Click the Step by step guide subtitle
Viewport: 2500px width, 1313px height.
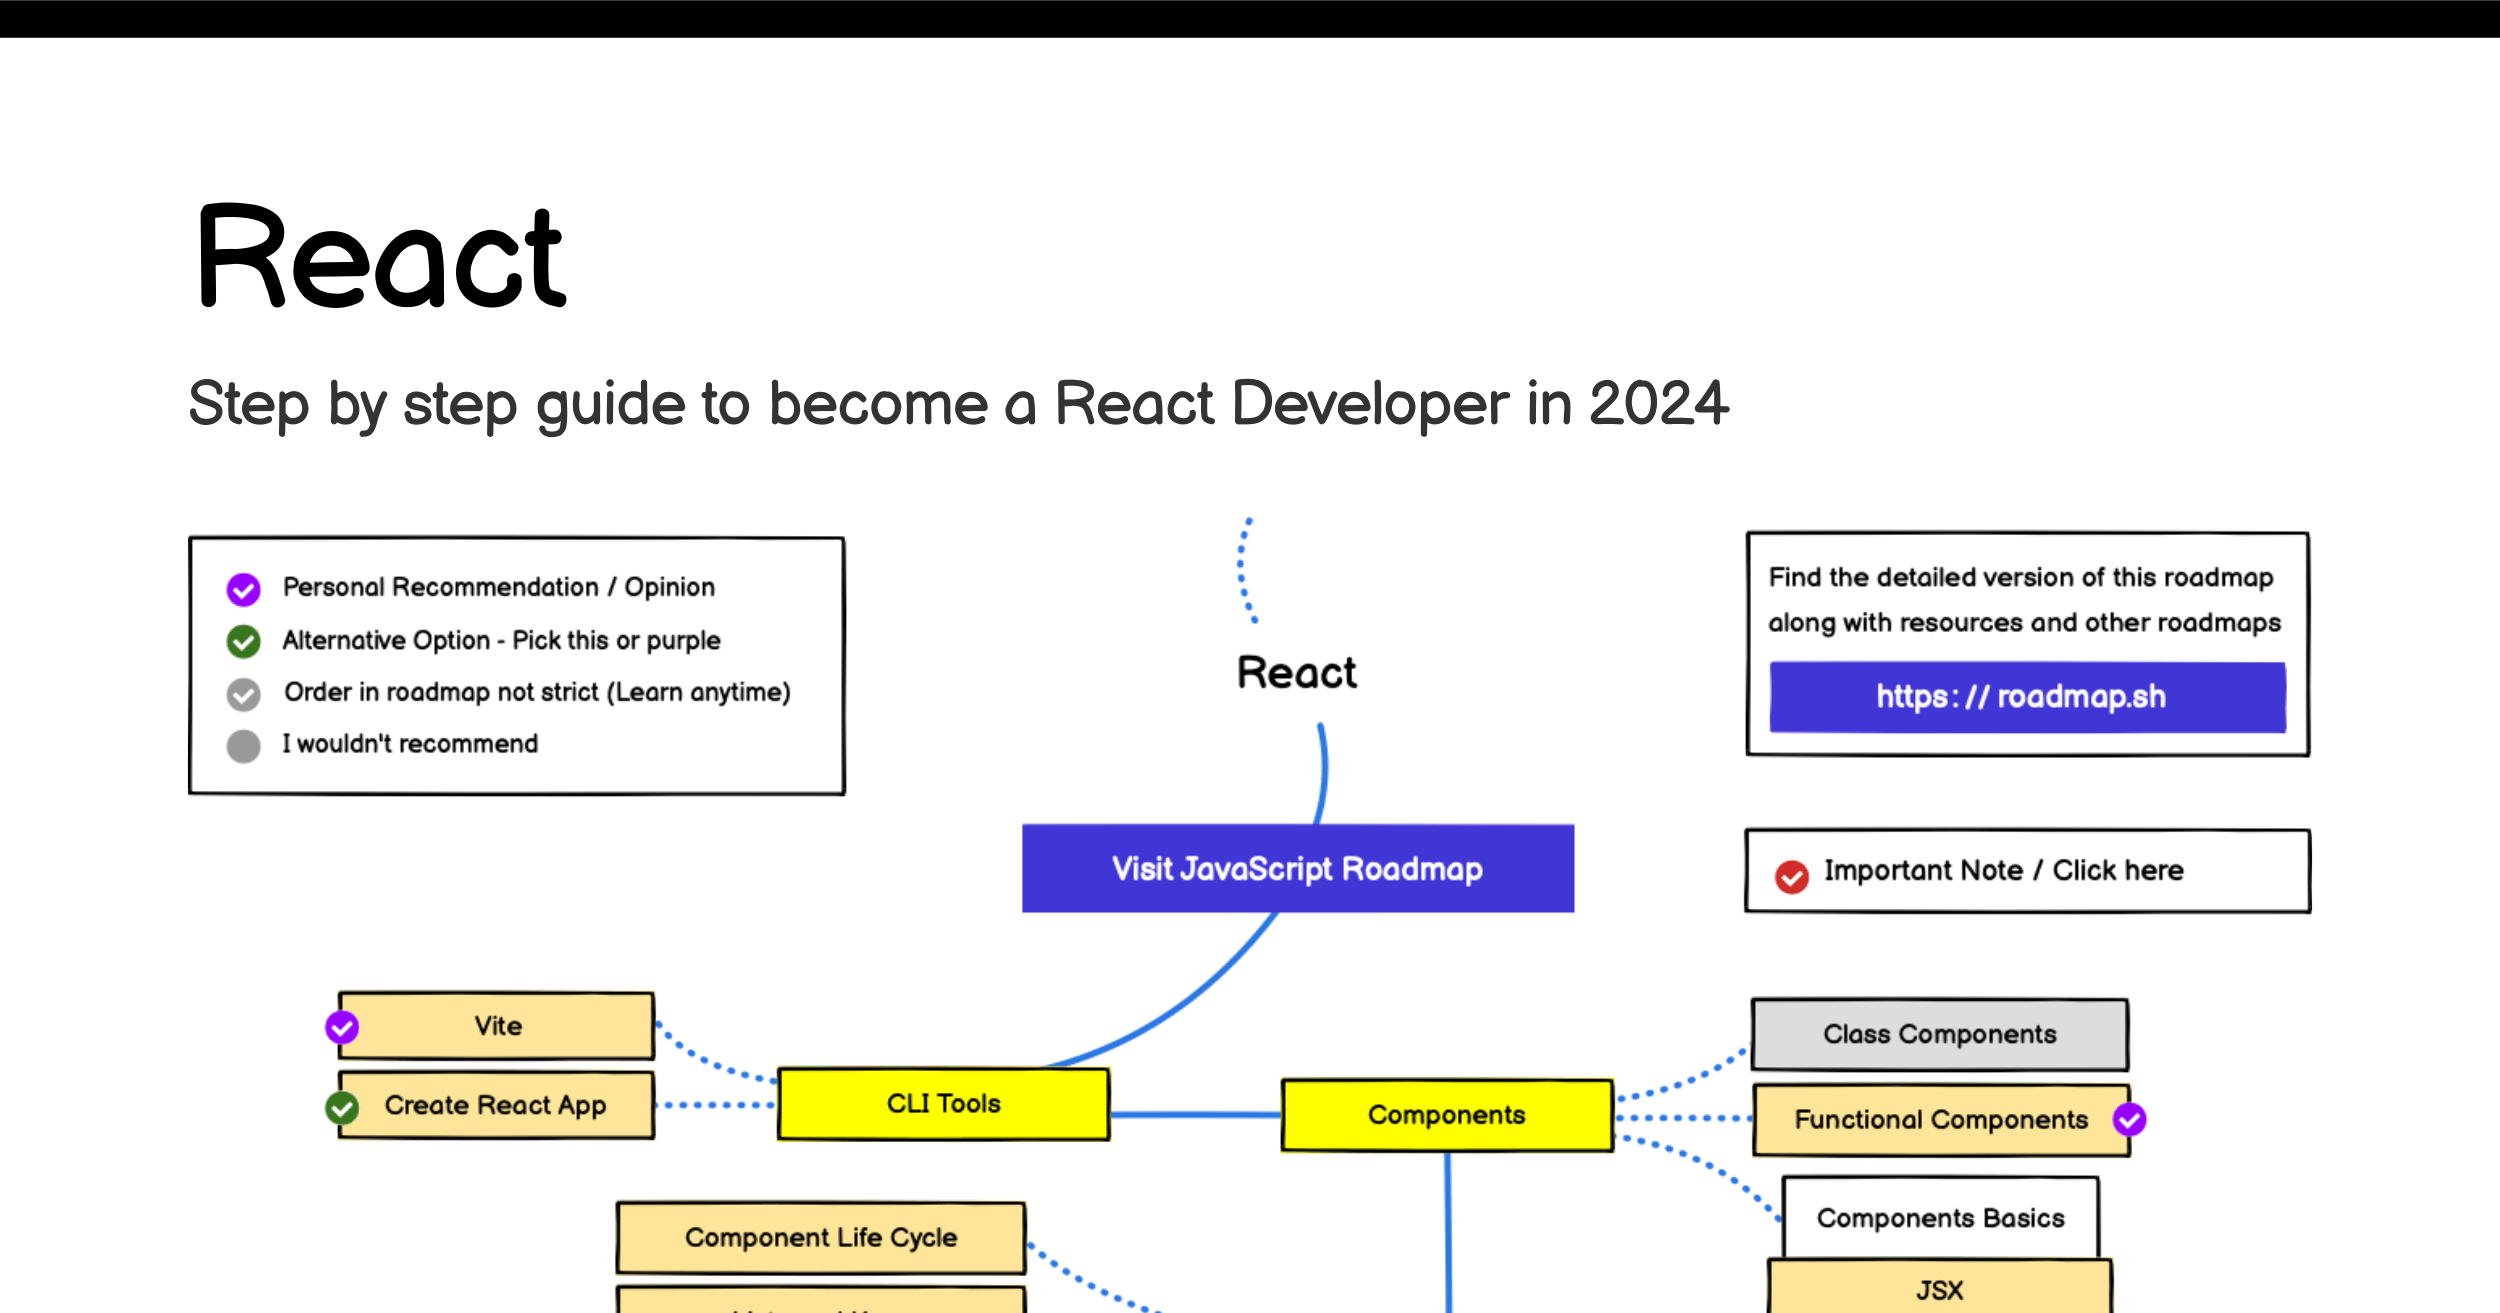click(x=958, y=405)
